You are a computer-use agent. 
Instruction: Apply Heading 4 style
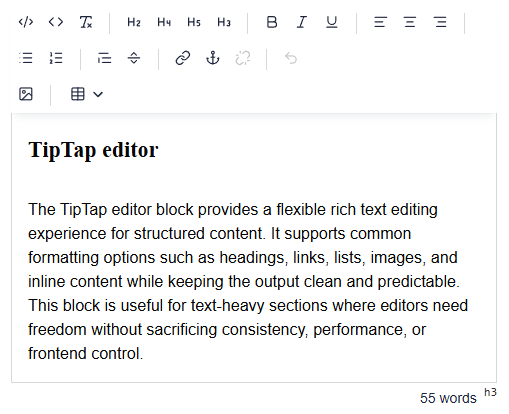click(164, 22)
